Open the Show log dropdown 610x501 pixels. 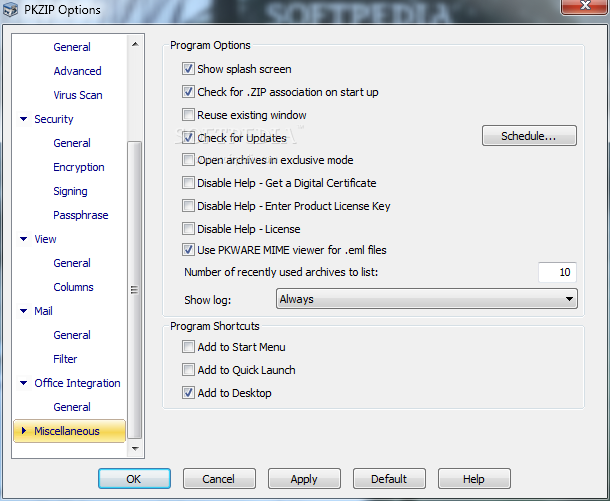coord(426,299)
